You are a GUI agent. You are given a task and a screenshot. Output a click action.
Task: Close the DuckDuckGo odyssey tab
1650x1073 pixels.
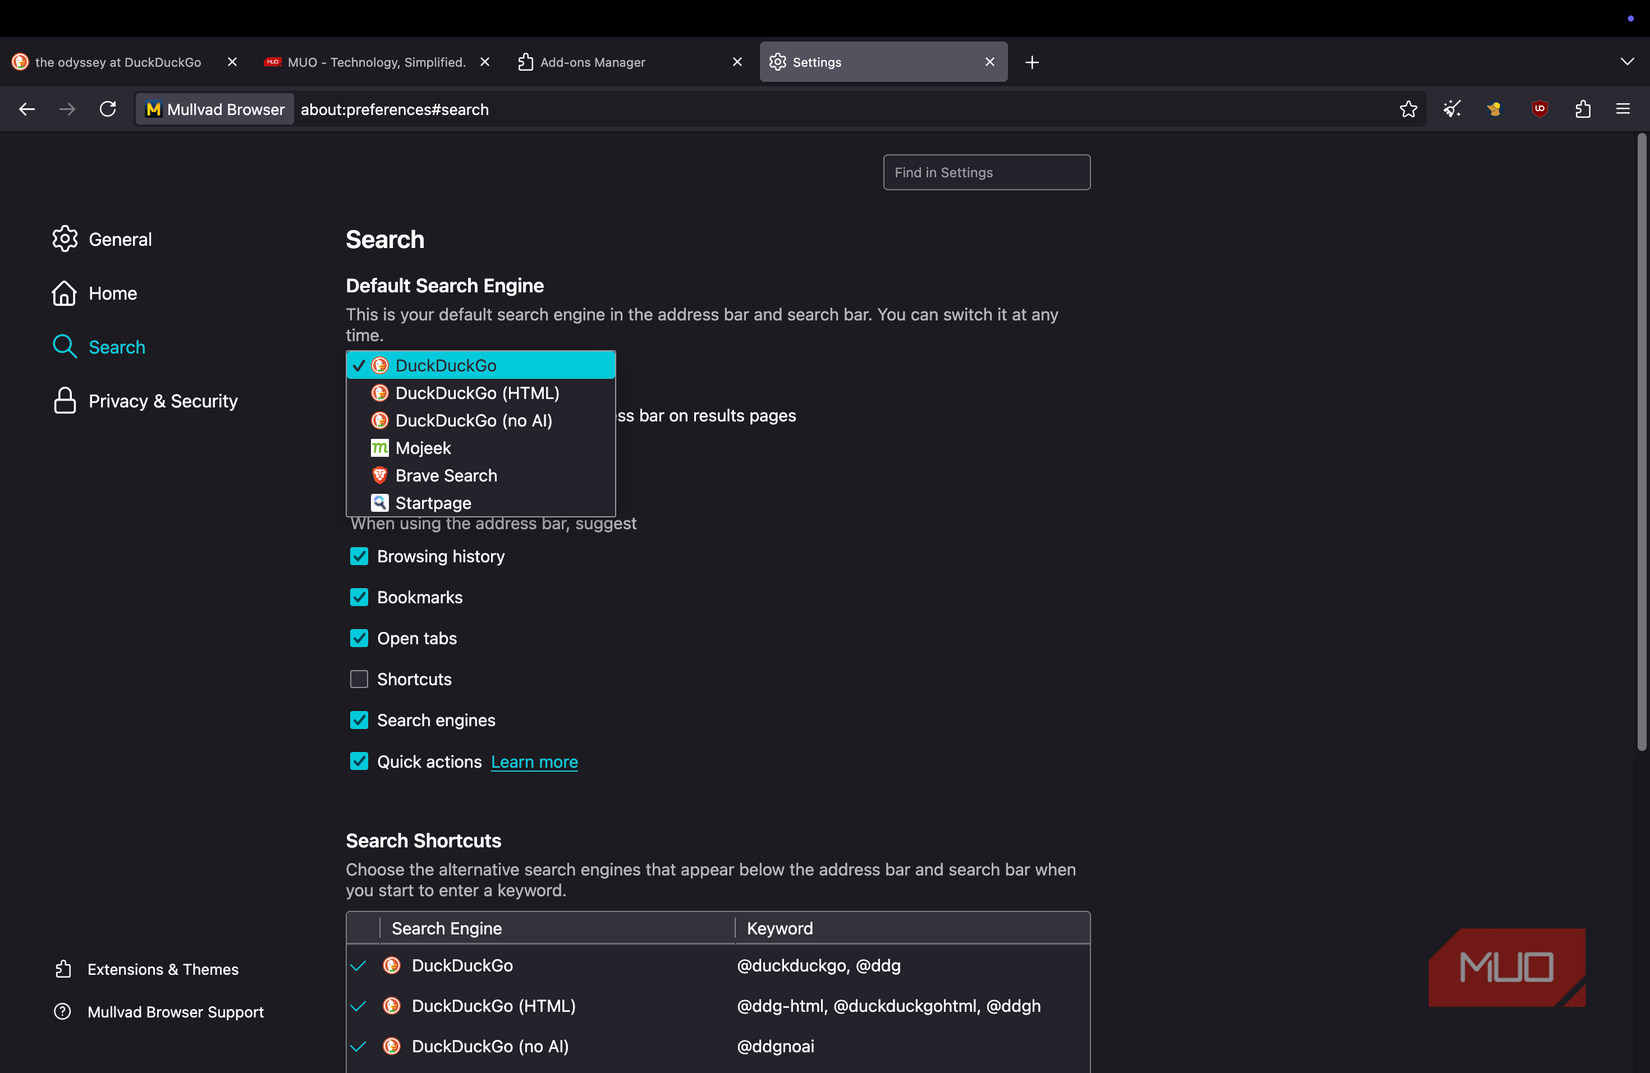232,62
